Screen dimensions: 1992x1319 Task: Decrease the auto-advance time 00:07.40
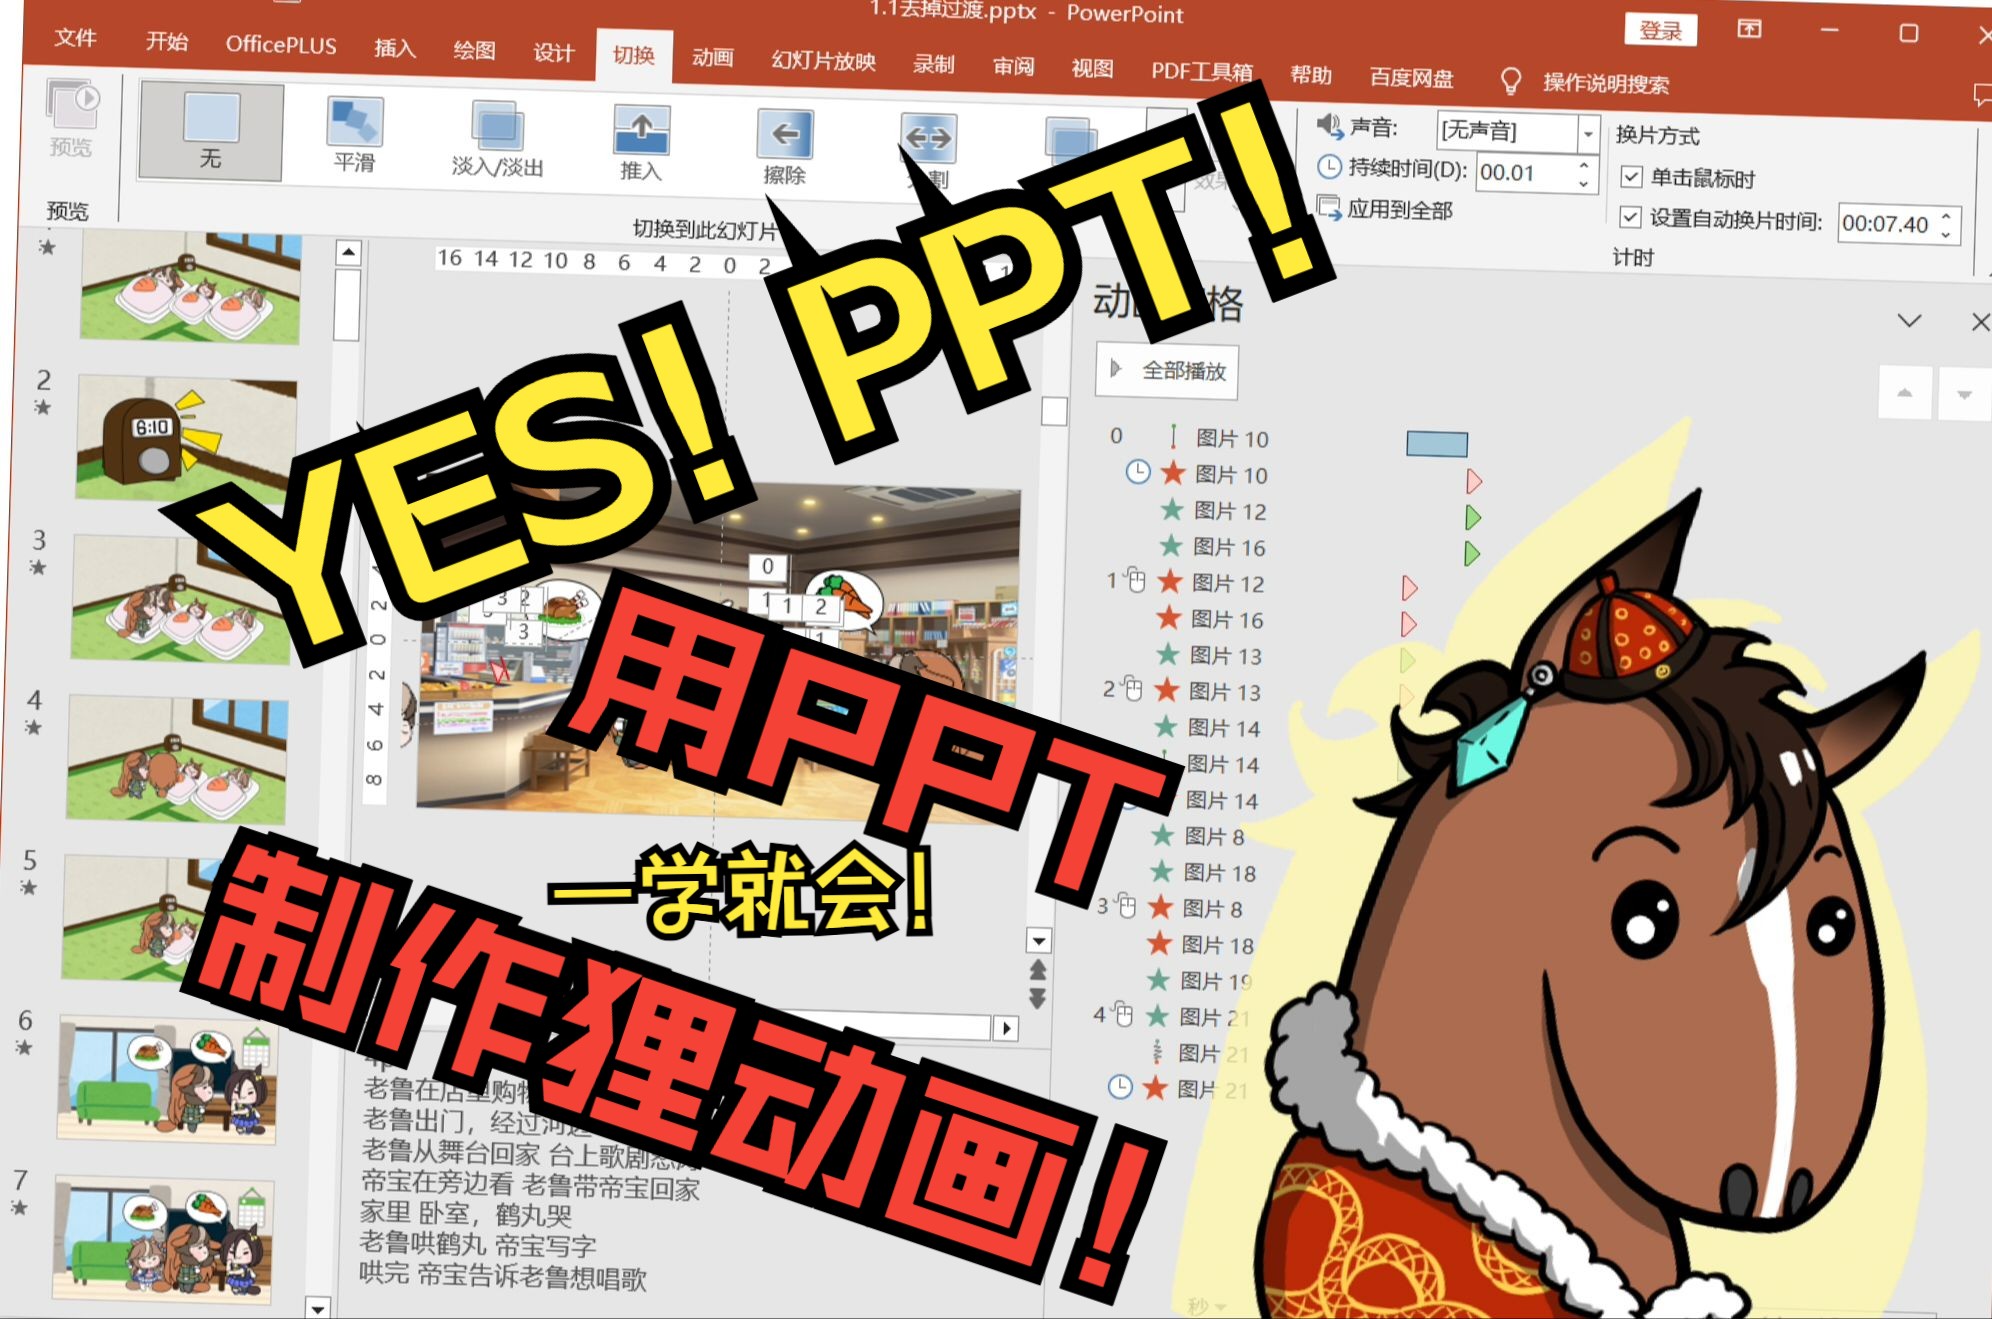[1947, 234]
